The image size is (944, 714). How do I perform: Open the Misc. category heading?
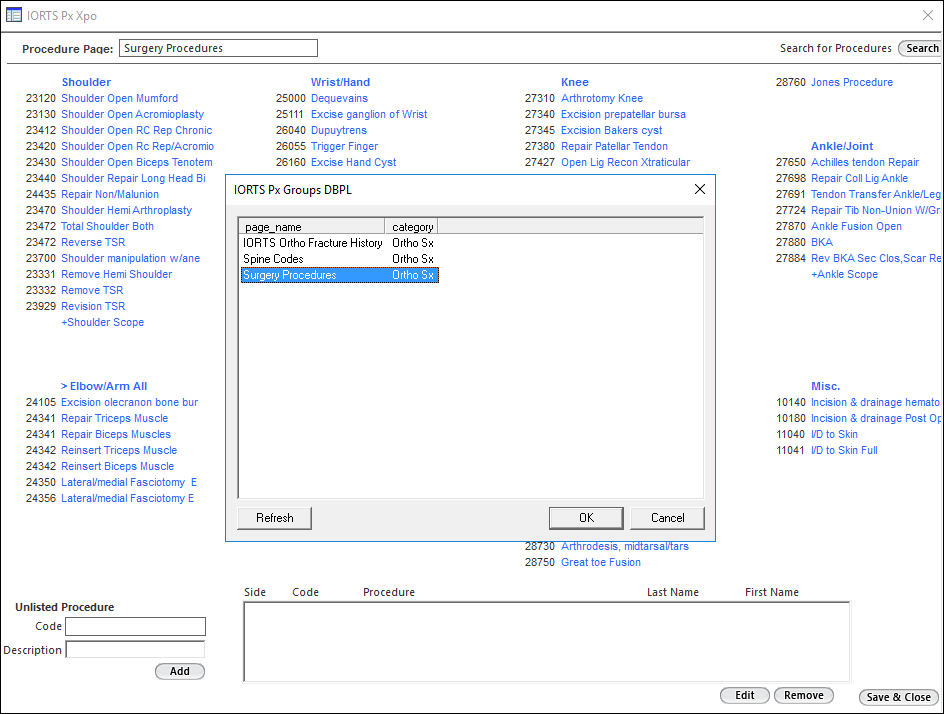pos(825,386)
